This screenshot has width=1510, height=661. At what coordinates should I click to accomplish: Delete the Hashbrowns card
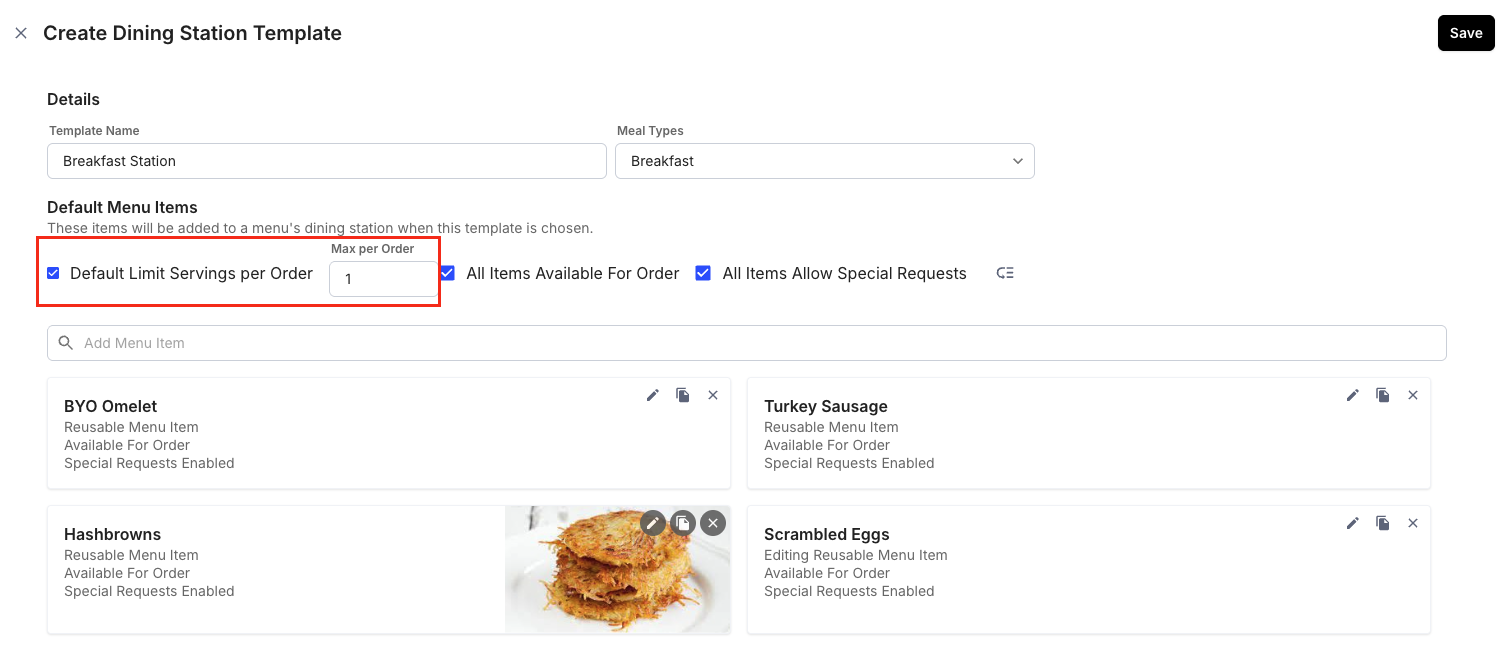coord(713,523)
